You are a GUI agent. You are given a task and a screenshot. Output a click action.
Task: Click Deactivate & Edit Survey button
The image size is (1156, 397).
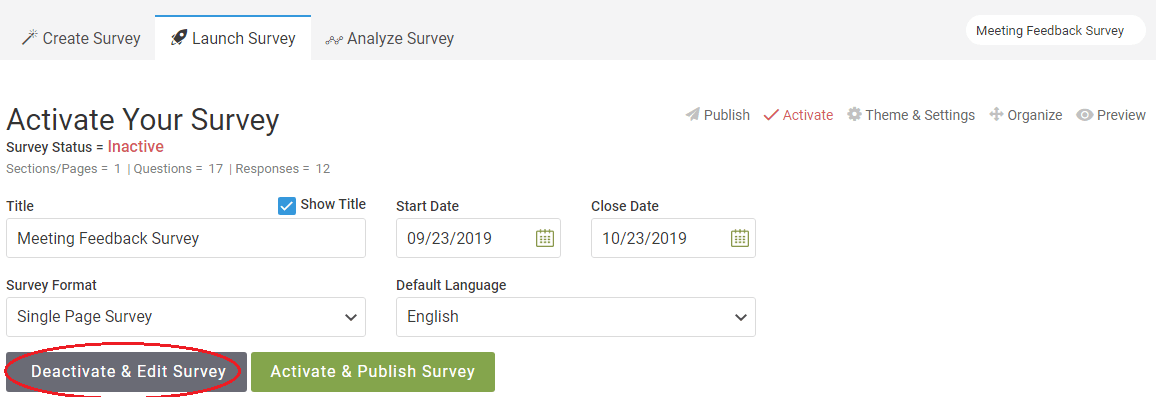click(x=127, y=372)
